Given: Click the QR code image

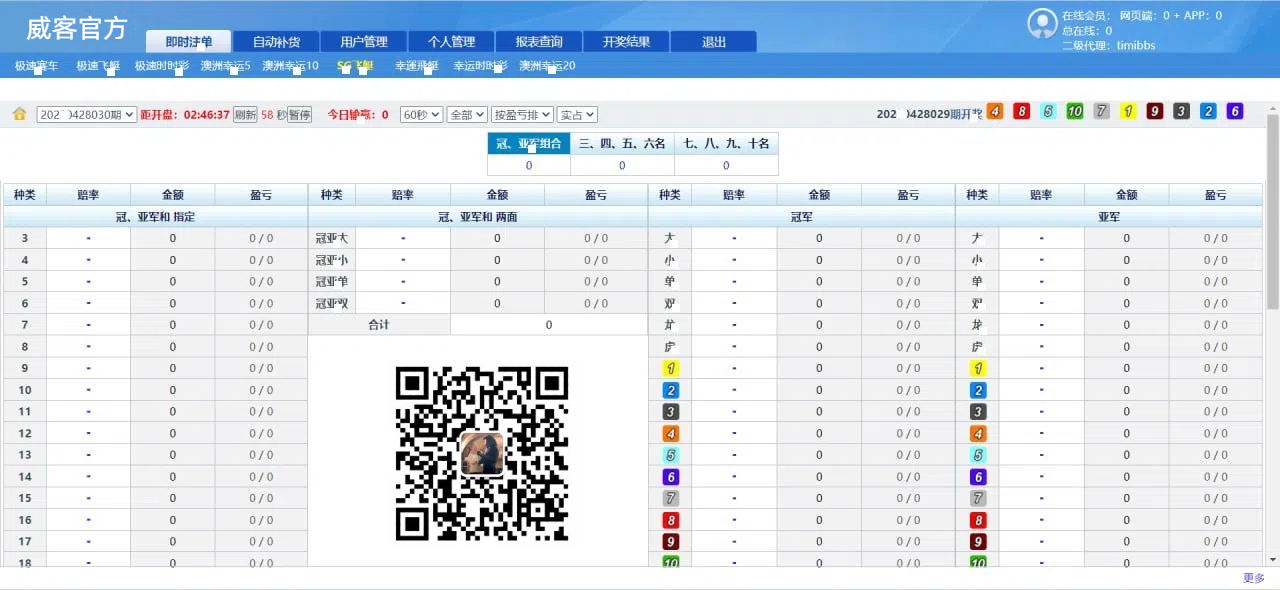Looking at the screenshot, I should (482, 454).
